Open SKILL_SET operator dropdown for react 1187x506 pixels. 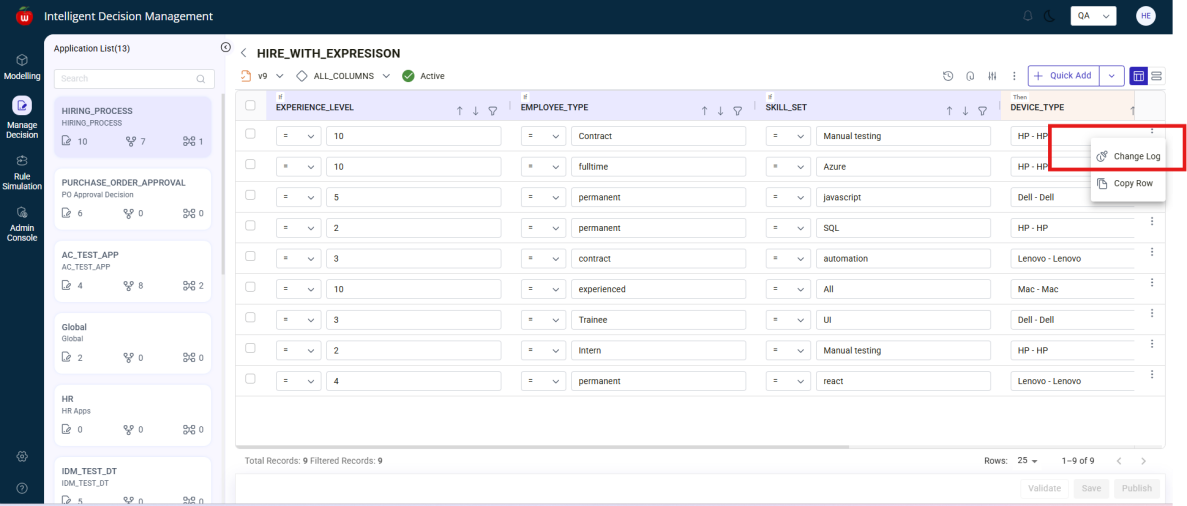pyautogui.click(x=788, y=381)
